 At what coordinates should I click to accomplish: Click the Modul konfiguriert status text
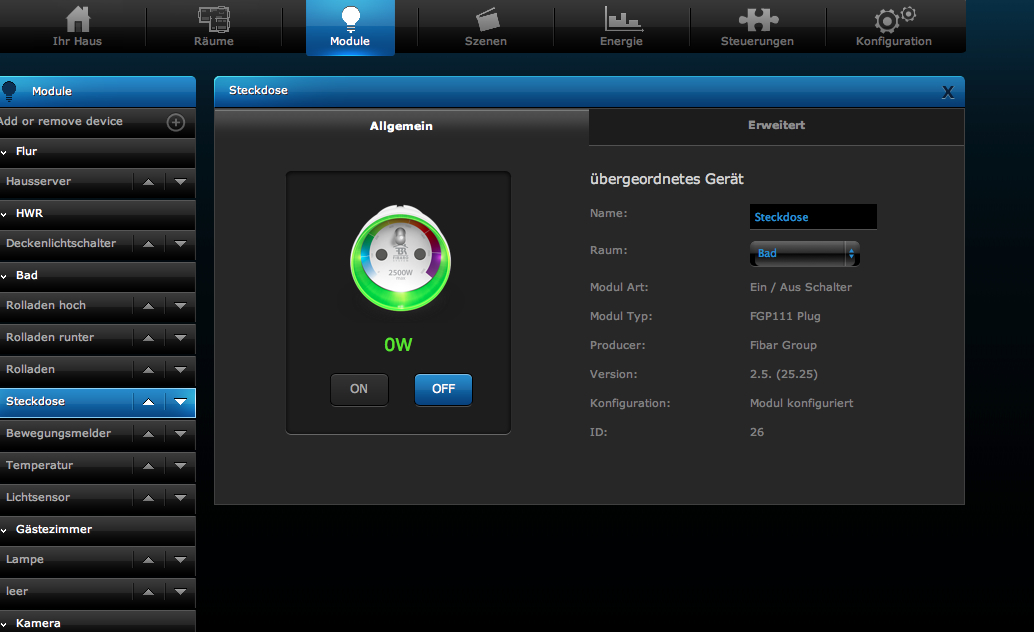801,403
